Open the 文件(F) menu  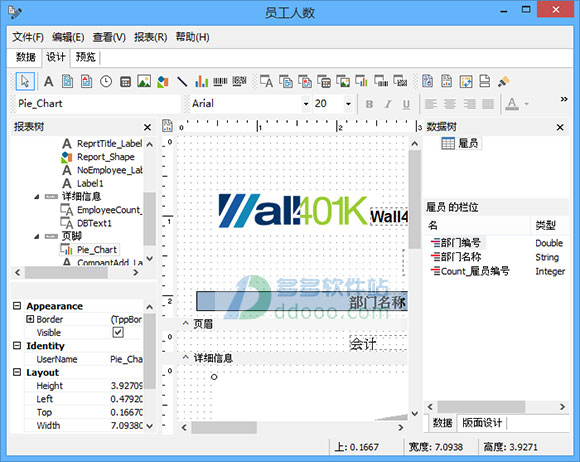28,37
